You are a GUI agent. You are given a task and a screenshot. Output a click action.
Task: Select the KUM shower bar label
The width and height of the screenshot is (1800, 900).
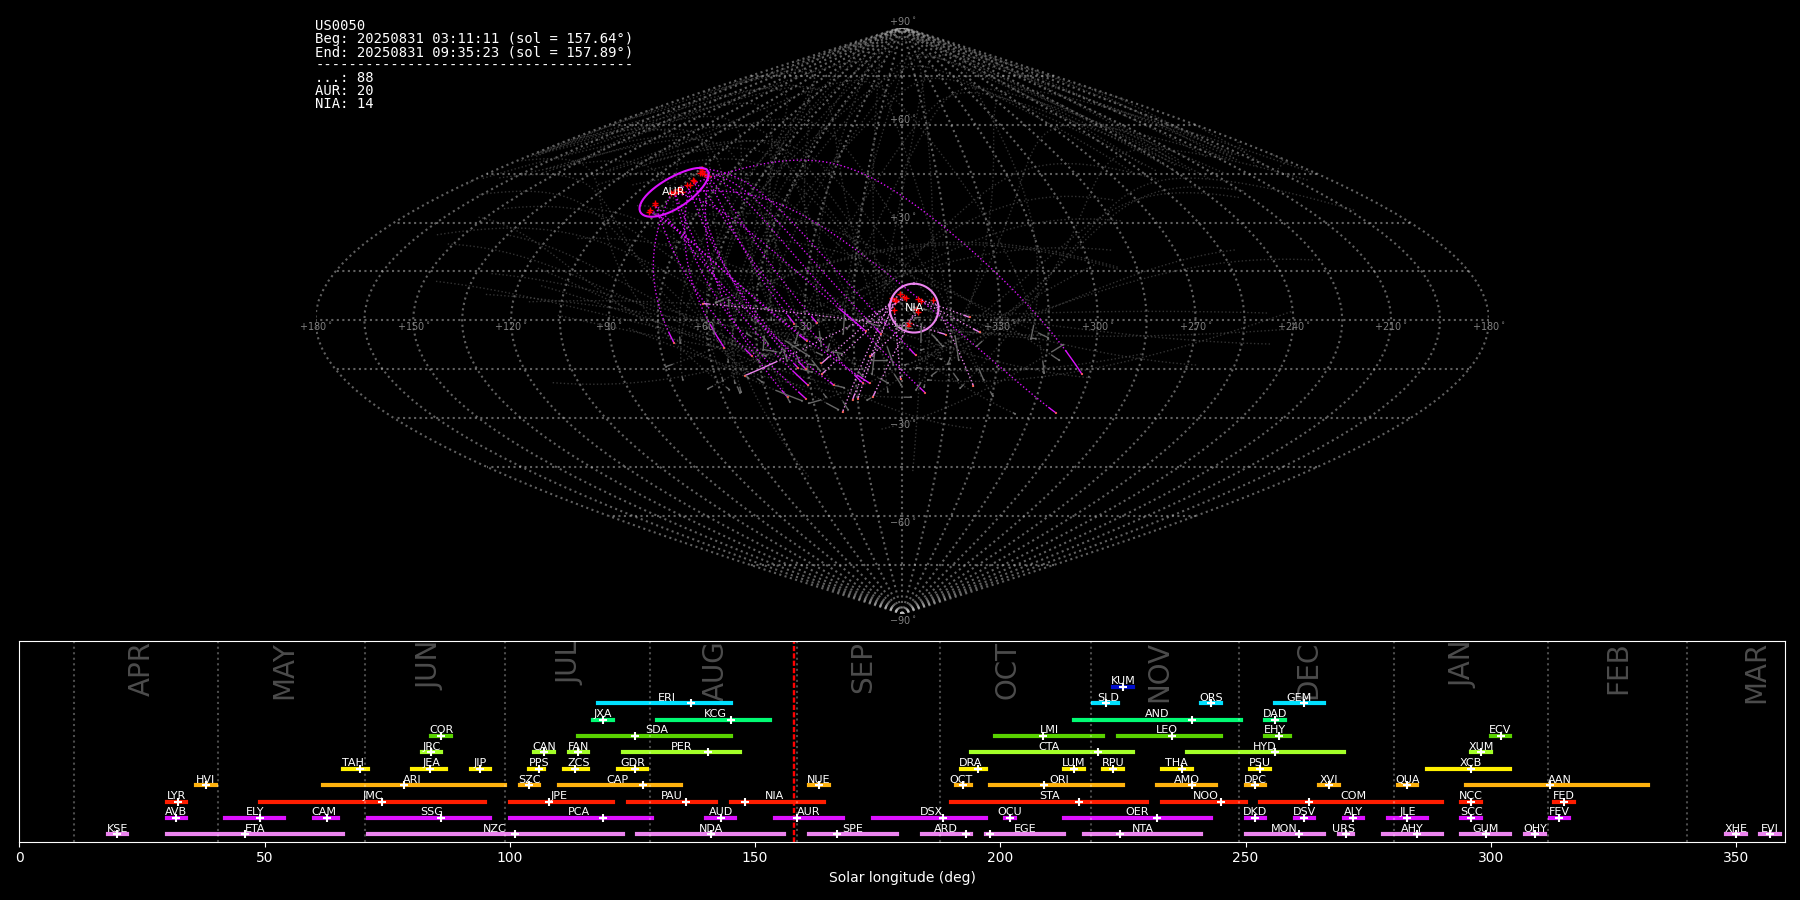click(x=1123, y=681)
